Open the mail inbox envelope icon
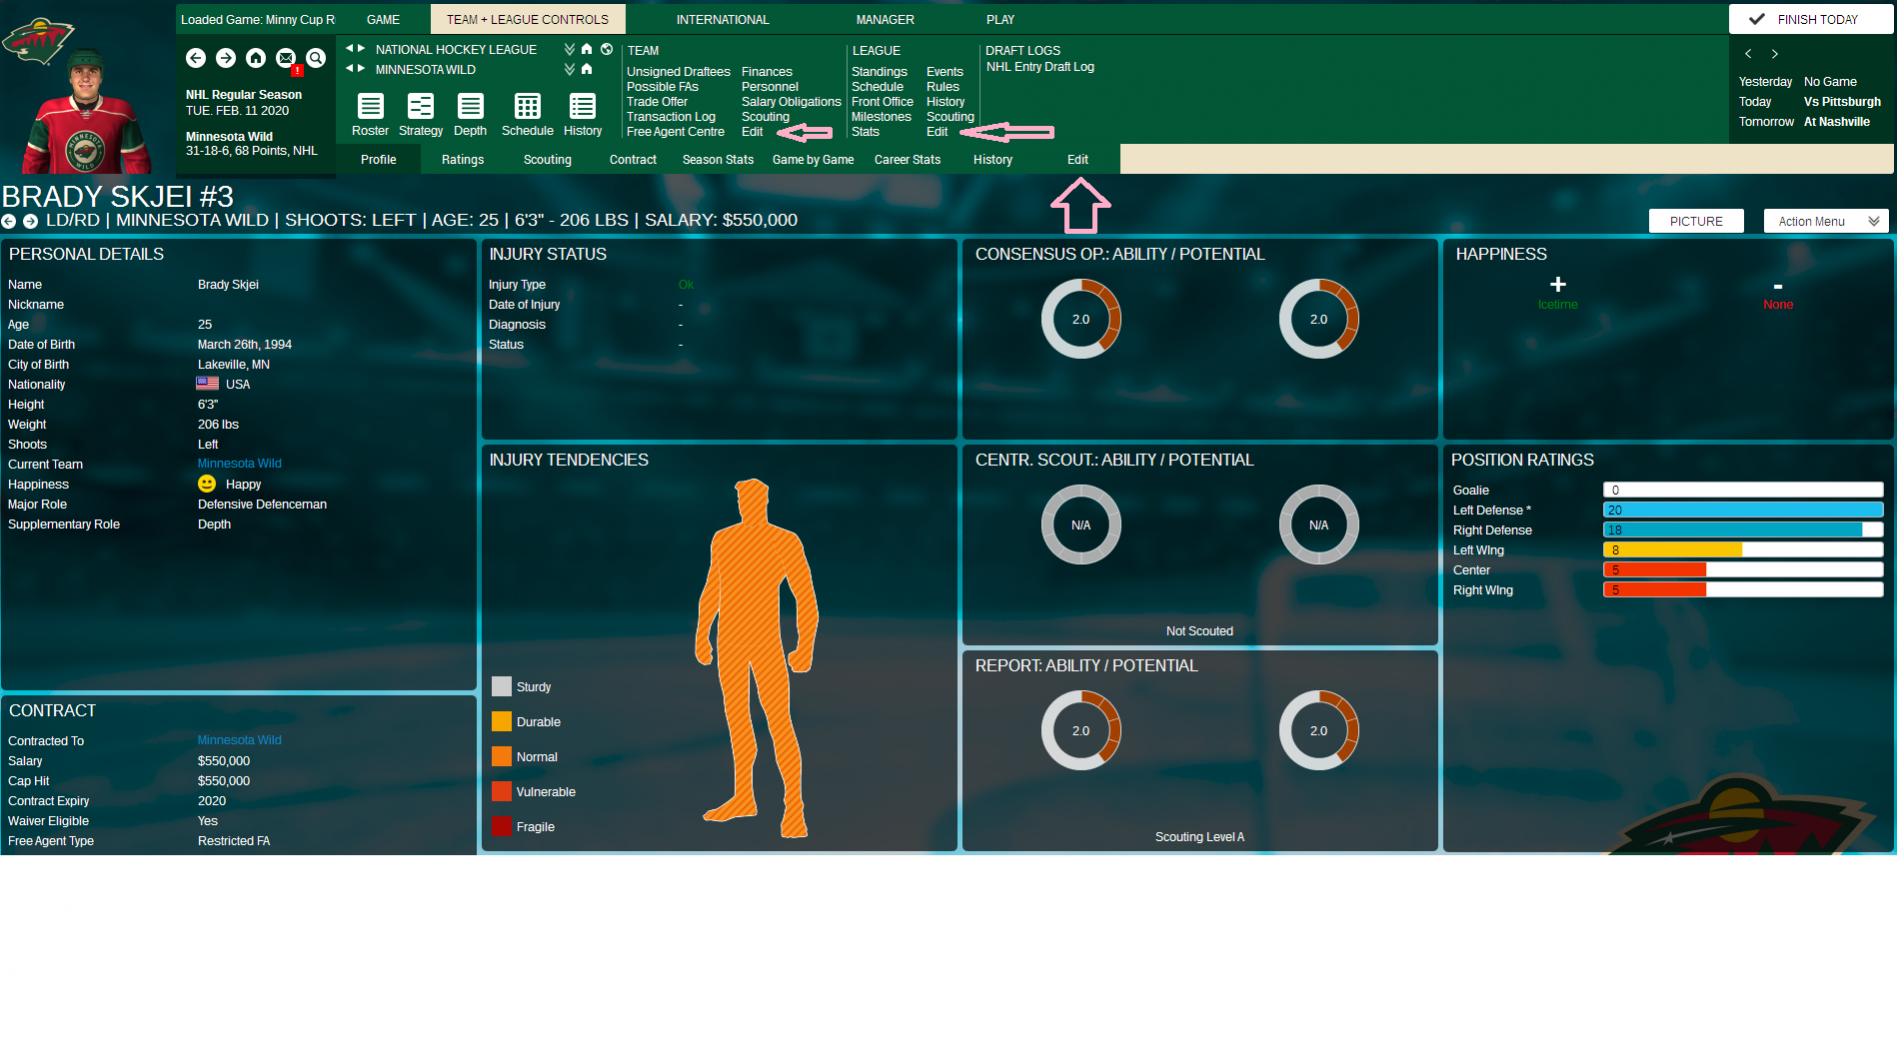Image resolution: width=1904 pixels, height=1039 pixels. 286,59
